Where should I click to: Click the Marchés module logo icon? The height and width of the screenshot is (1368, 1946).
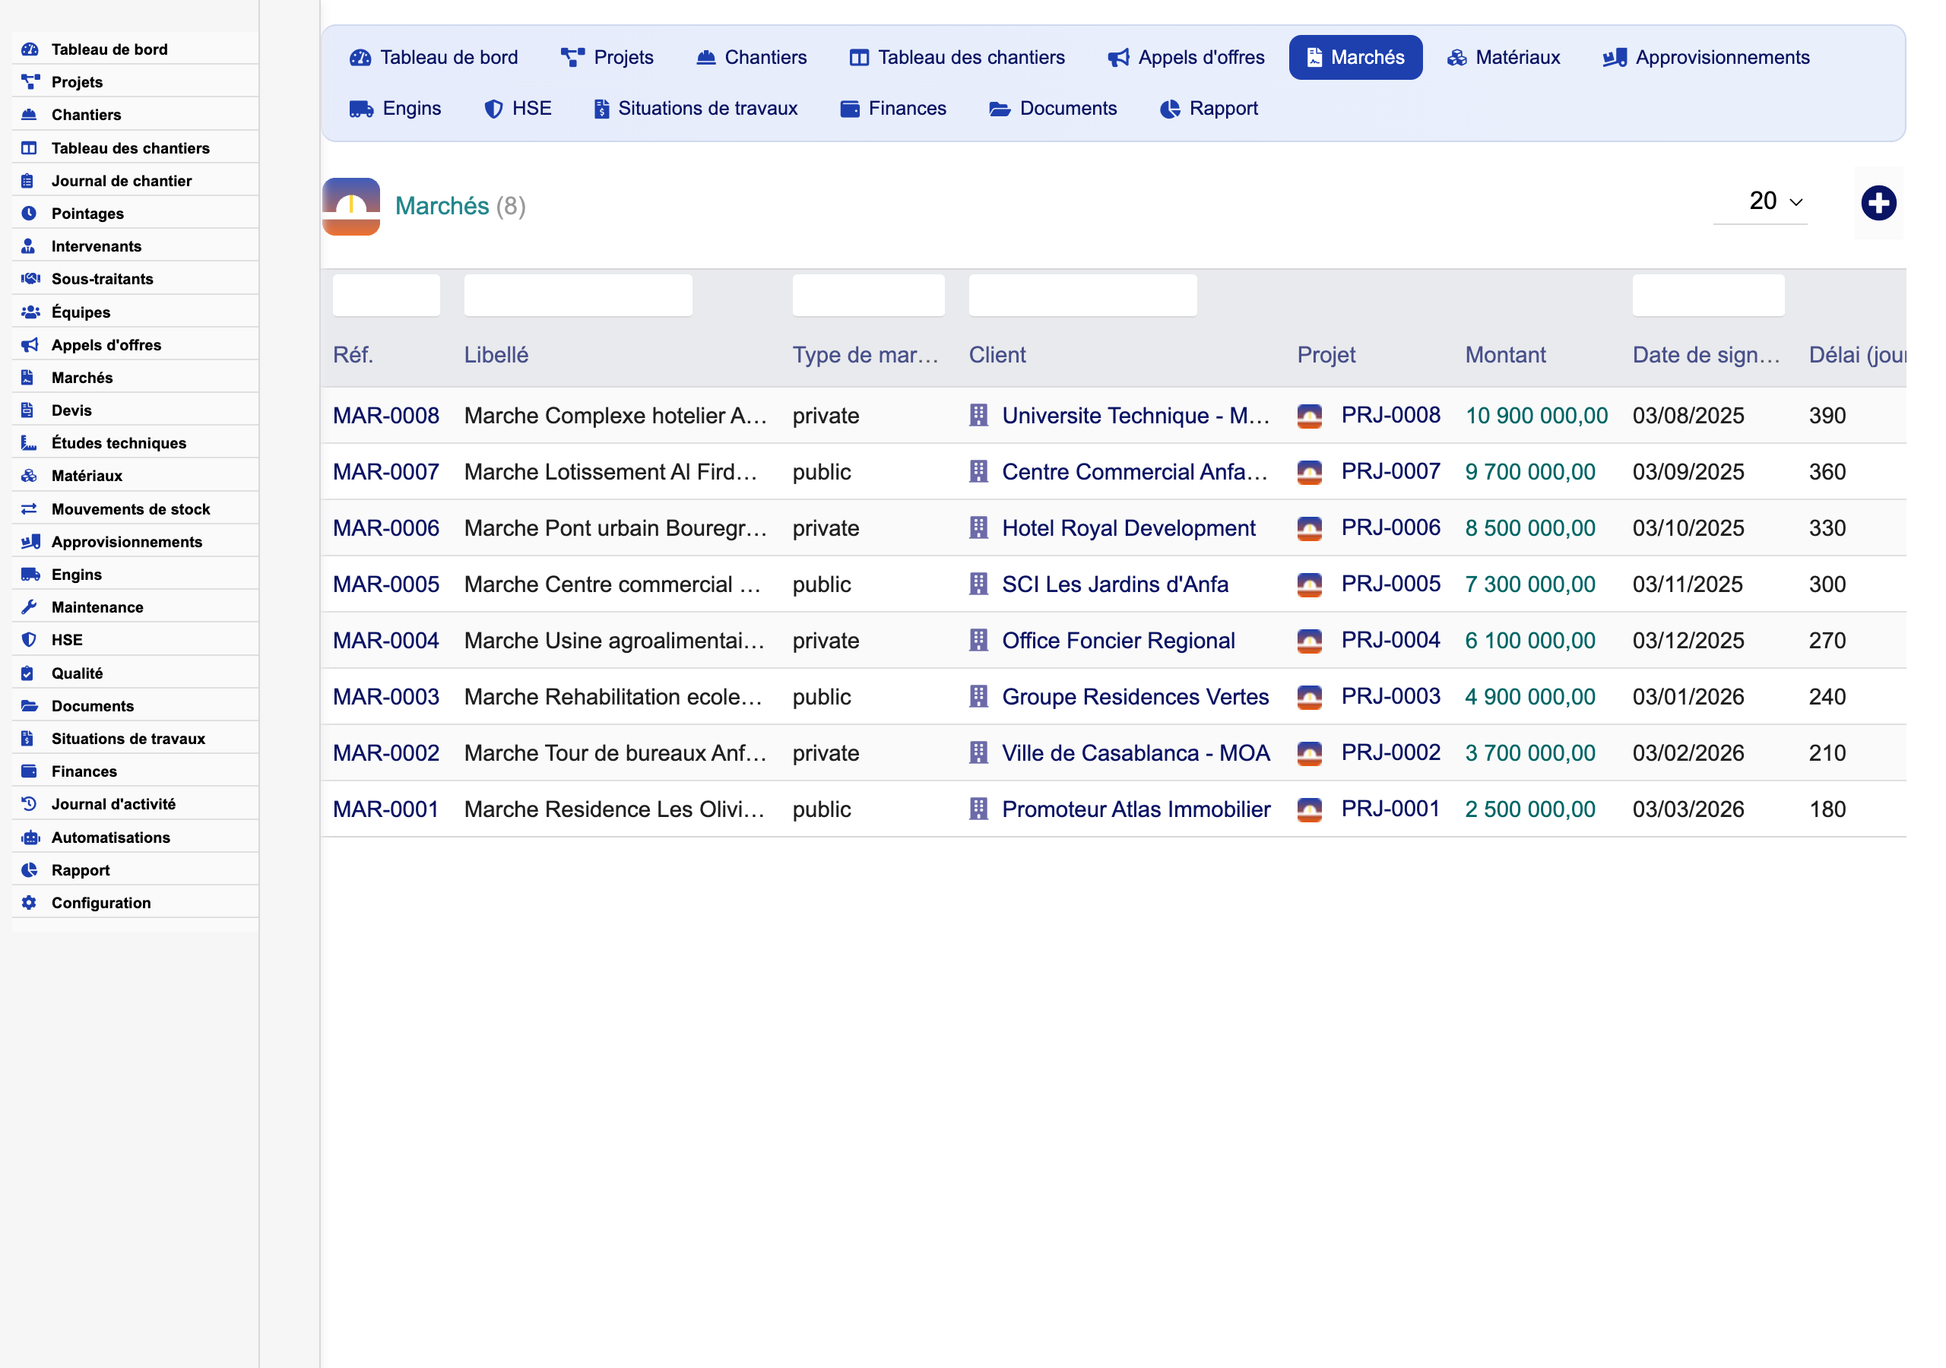(x=351, y=206)
